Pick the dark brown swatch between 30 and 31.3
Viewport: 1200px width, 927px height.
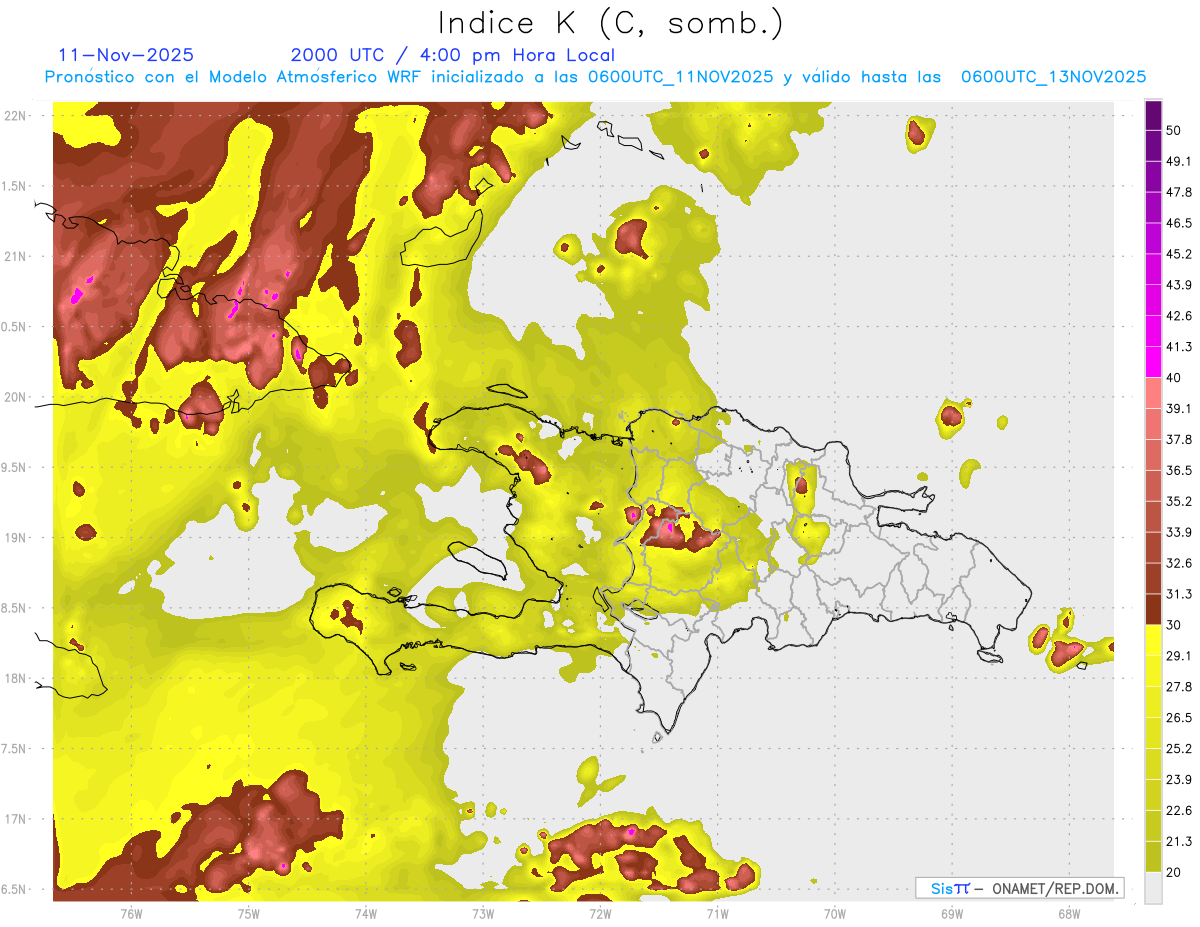pyautogui.click(x=1153, y=609)
